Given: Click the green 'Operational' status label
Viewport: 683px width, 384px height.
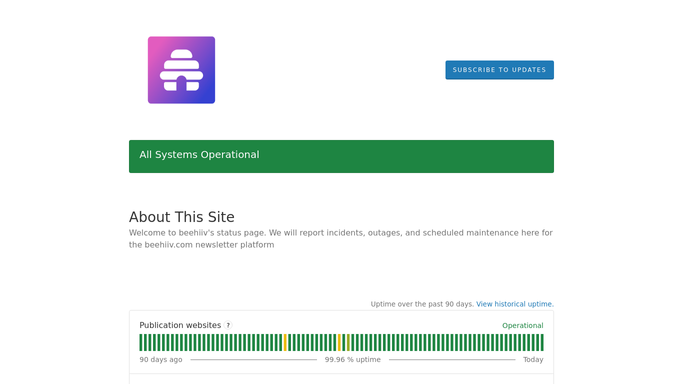Looking at the screenshot, I should click(522, 326).
